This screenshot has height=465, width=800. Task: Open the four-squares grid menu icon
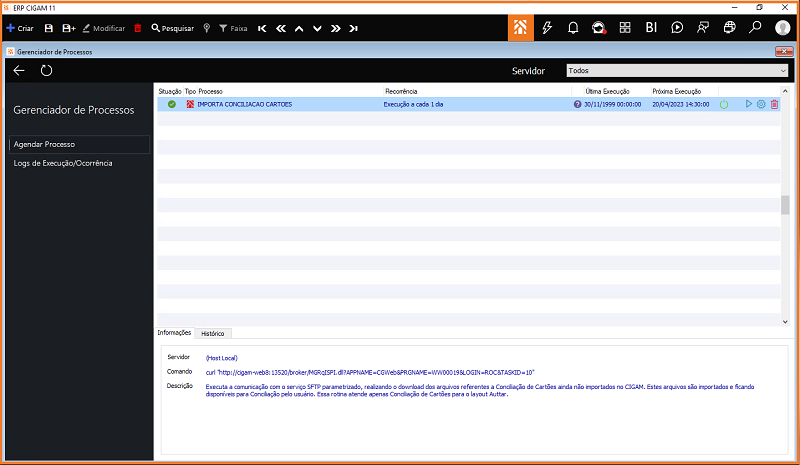point(625,28)
